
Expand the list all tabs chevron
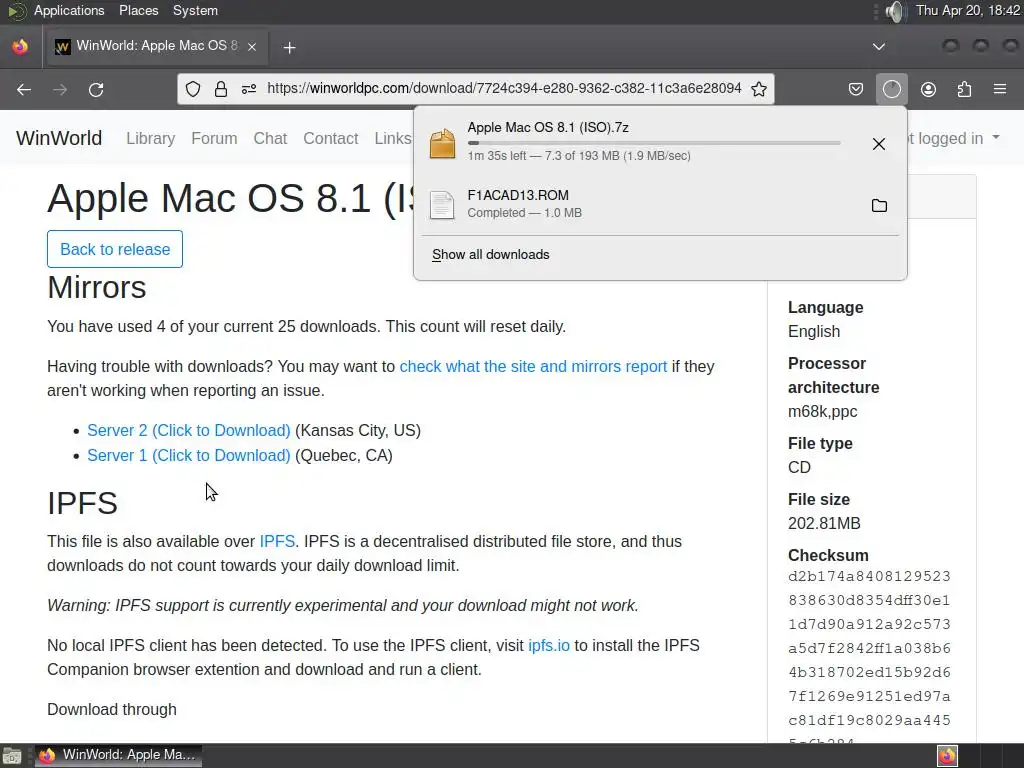(x=879, y=46)
